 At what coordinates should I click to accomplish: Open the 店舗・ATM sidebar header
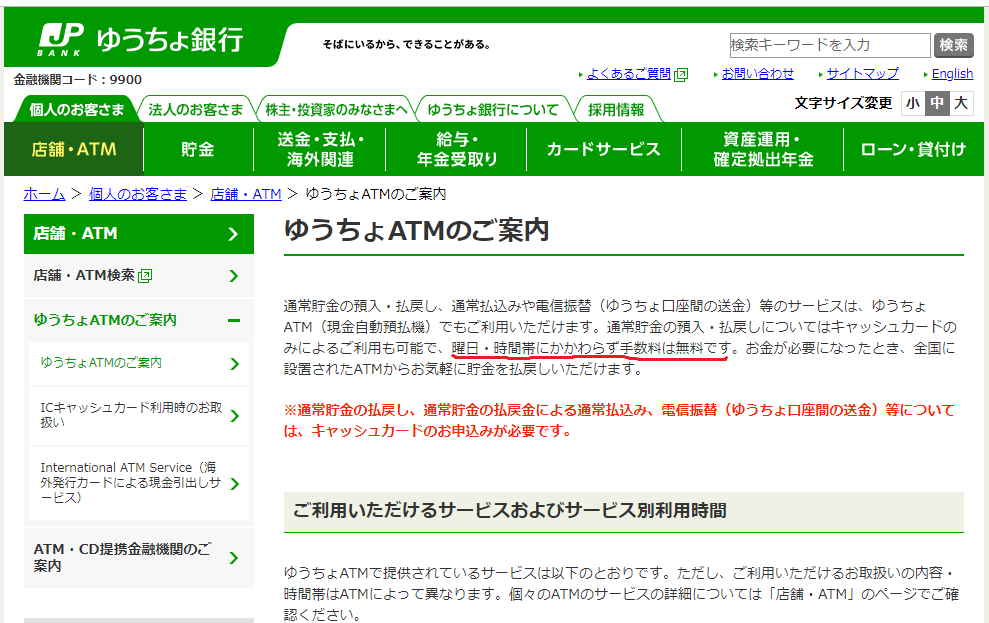pos(139,234)
